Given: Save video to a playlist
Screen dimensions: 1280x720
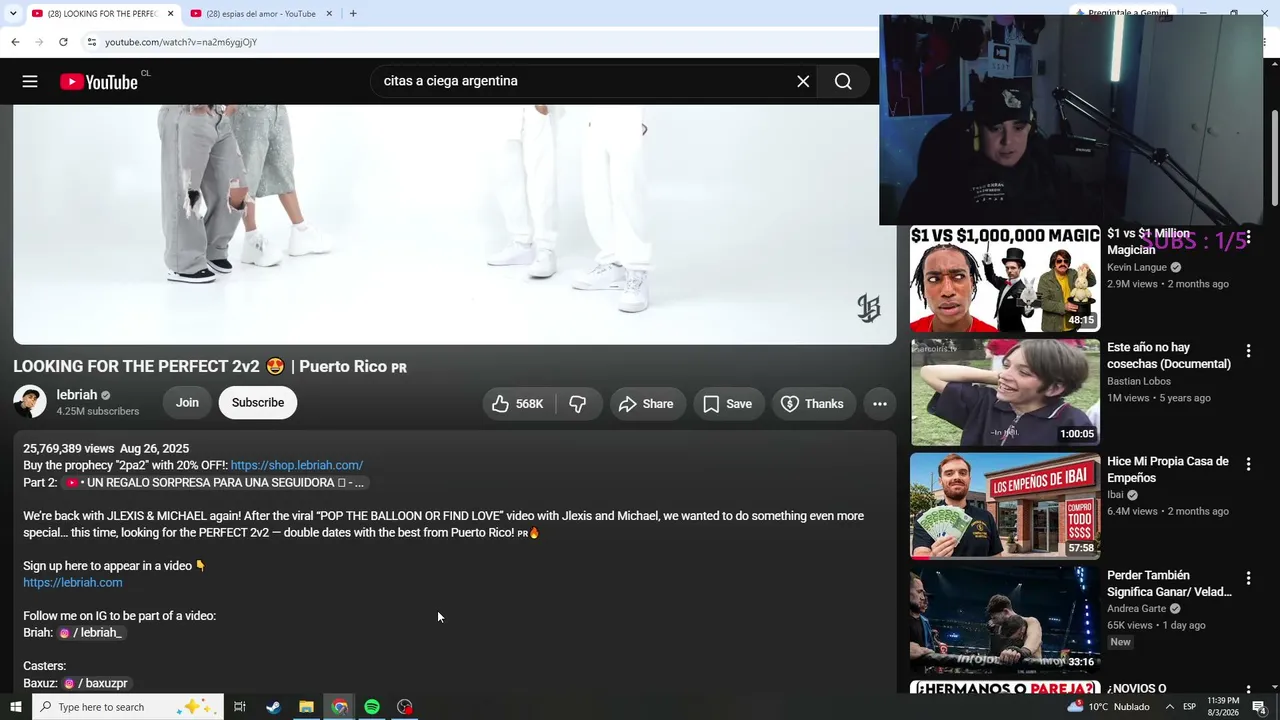Looking at the screenshot, I should [x=728, y=404].
